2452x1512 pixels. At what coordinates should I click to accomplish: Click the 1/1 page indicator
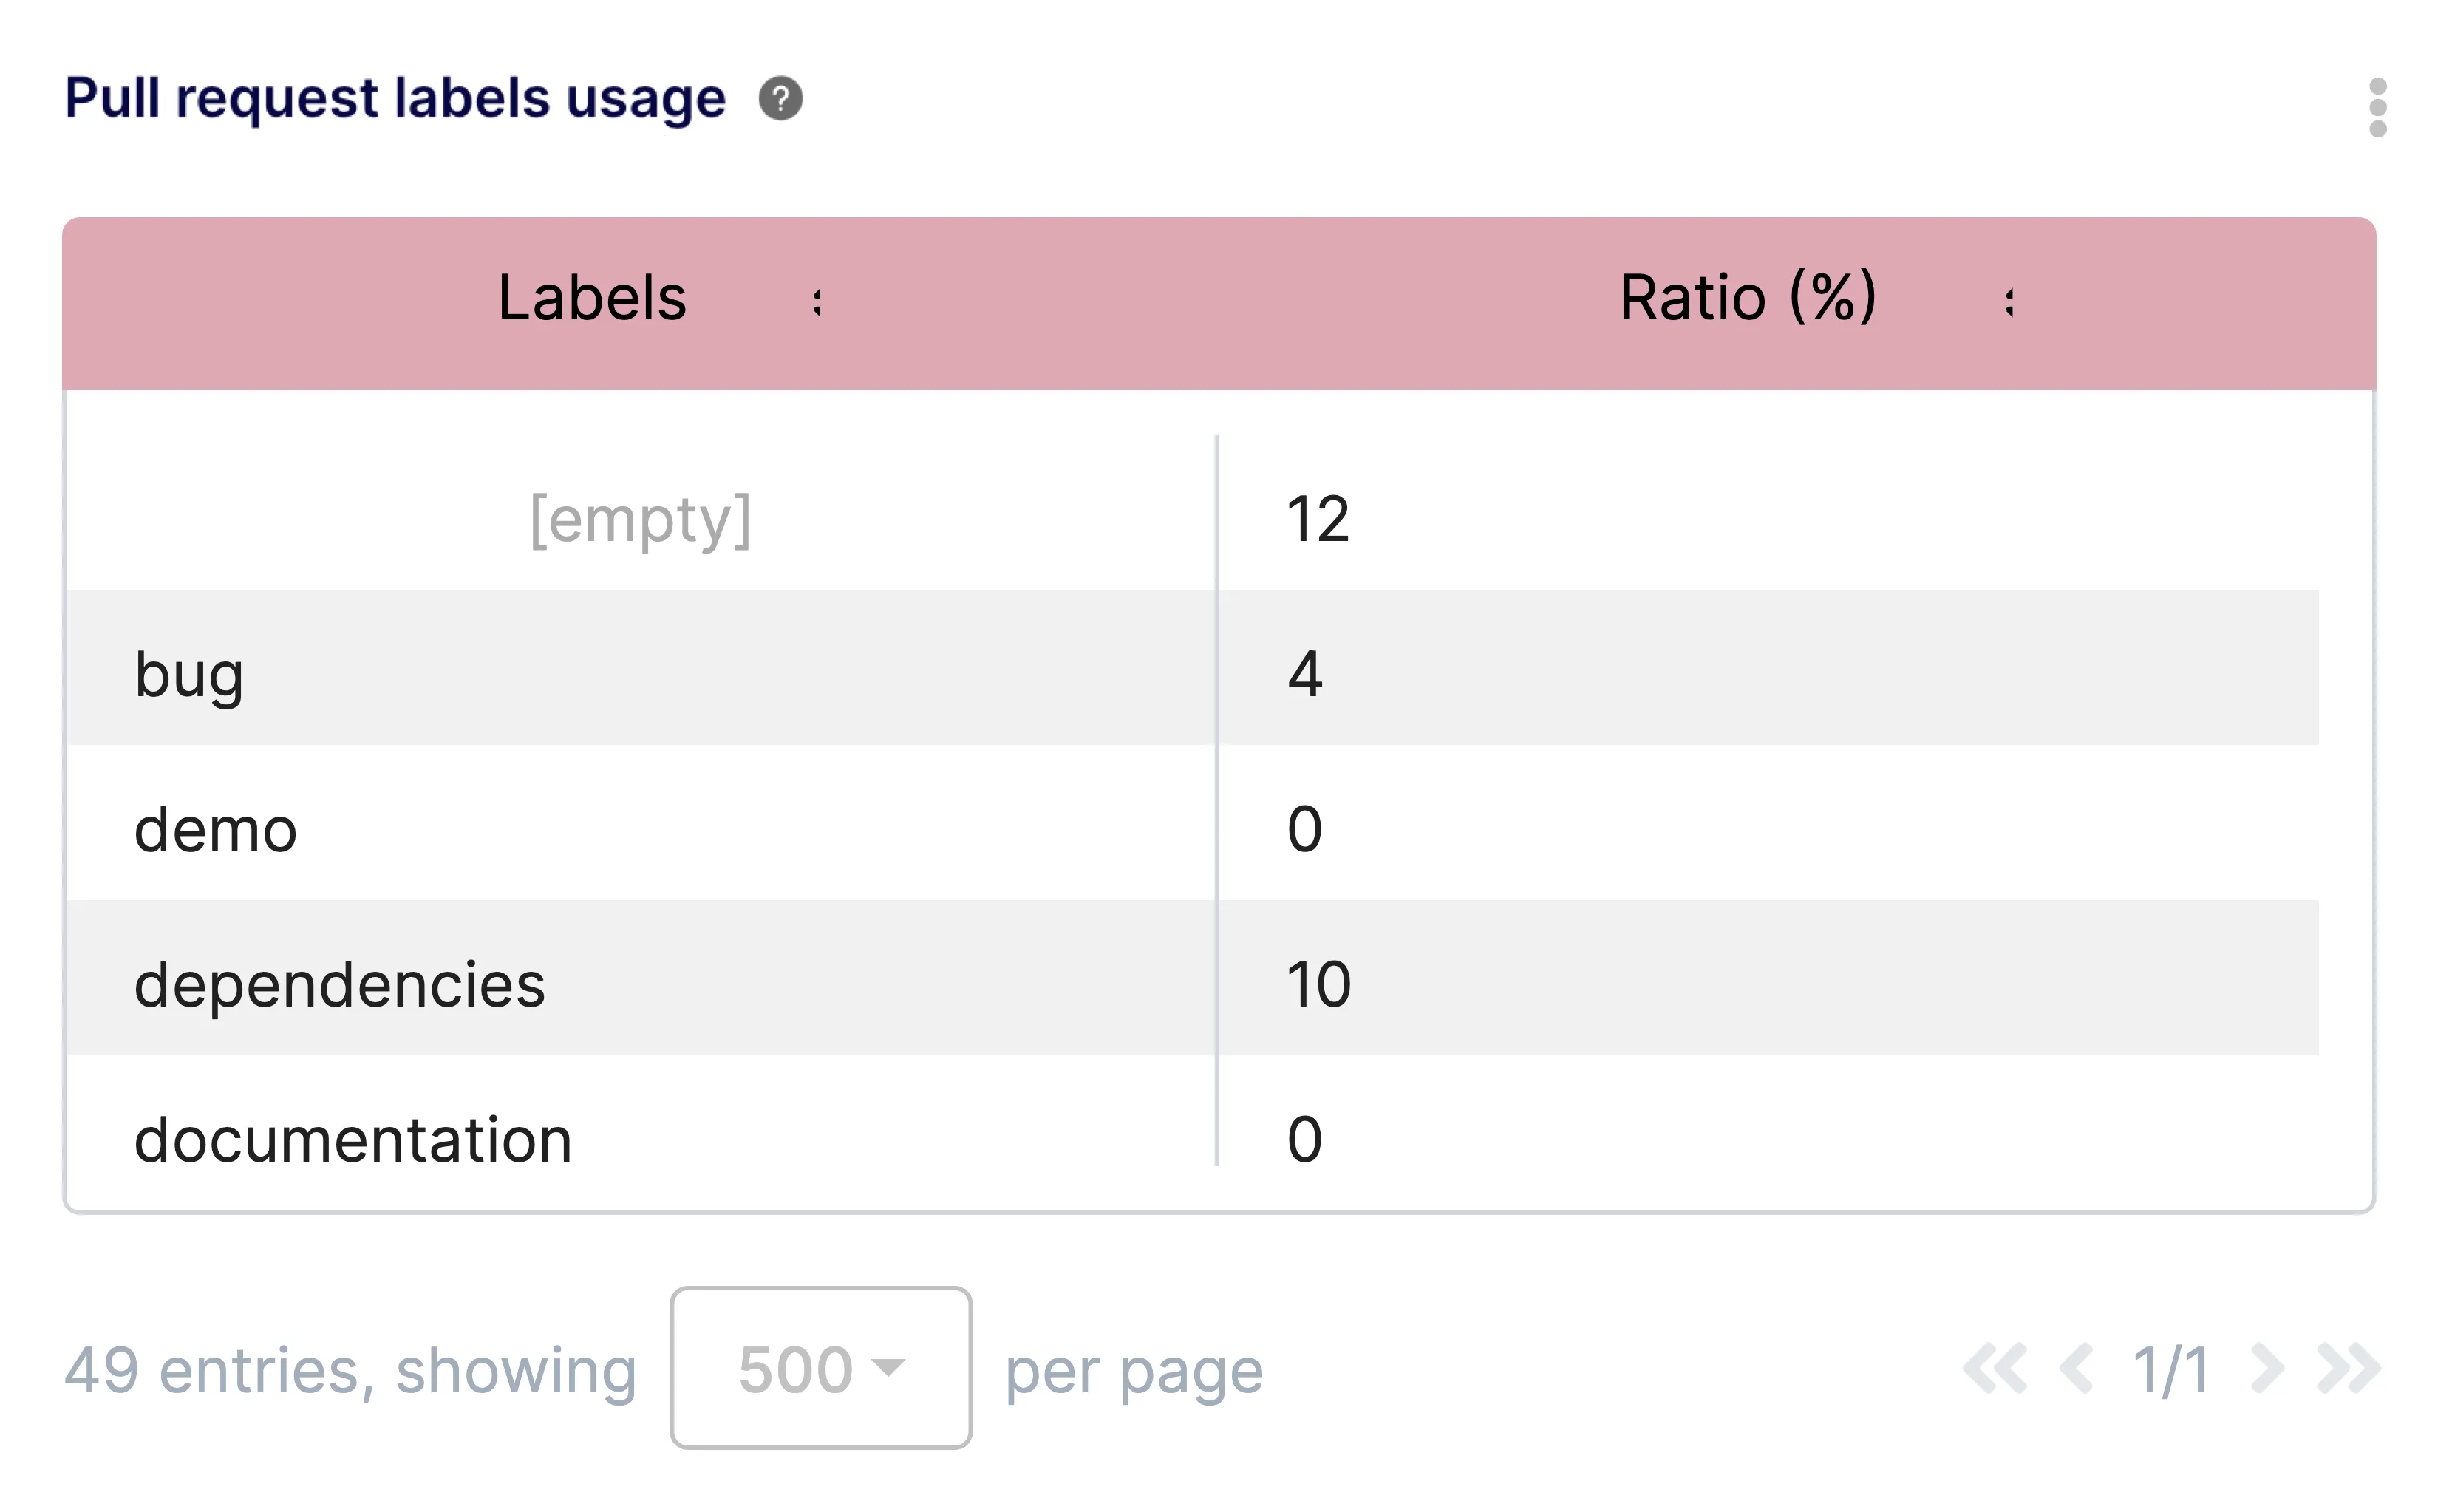click(x=2170, y=1369)
